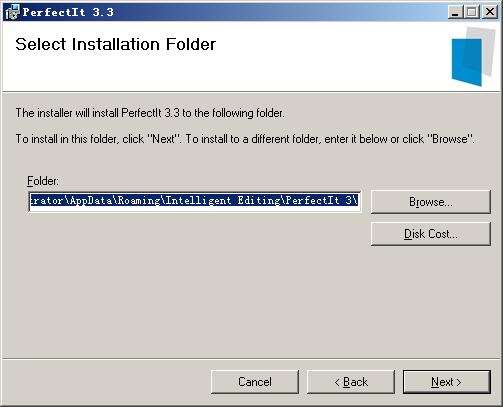Show the Disk Cost... details
The width and height of the screenshot is (503, 407).
point(431,234)
